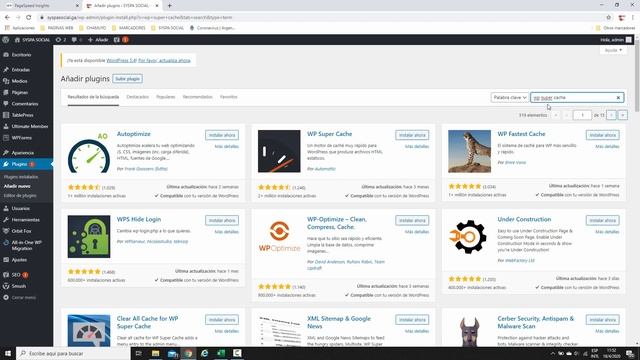This screenshot has width=640, height=360.
Task: Open TablePress in the sidebar
Action: [22, 115]
